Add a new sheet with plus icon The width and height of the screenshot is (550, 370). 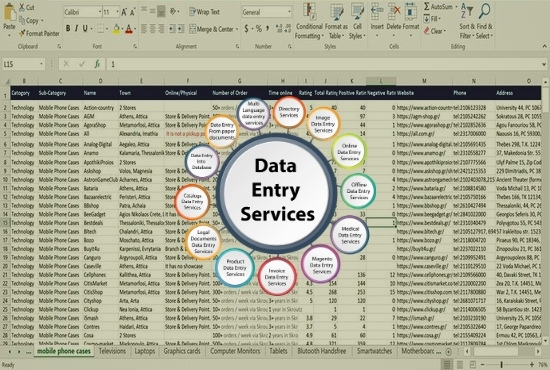tap(448, 351)
